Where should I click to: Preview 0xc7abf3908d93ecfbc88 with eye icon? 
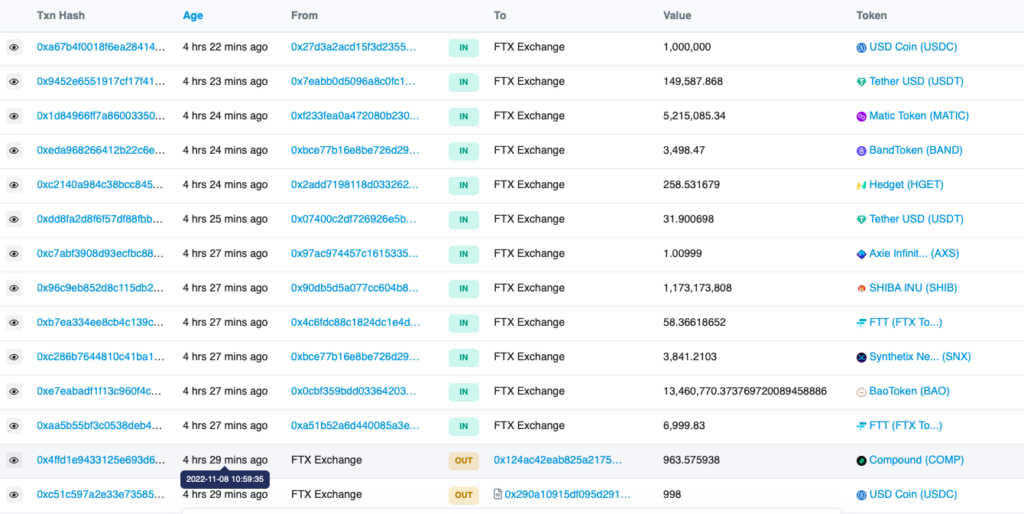point(14,254)
